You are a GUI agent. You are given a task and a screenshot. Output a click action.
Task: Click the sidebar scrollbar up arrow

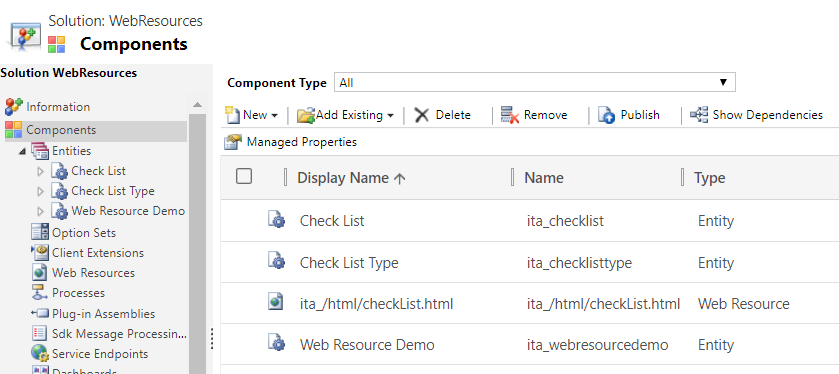tap(197, 105)
